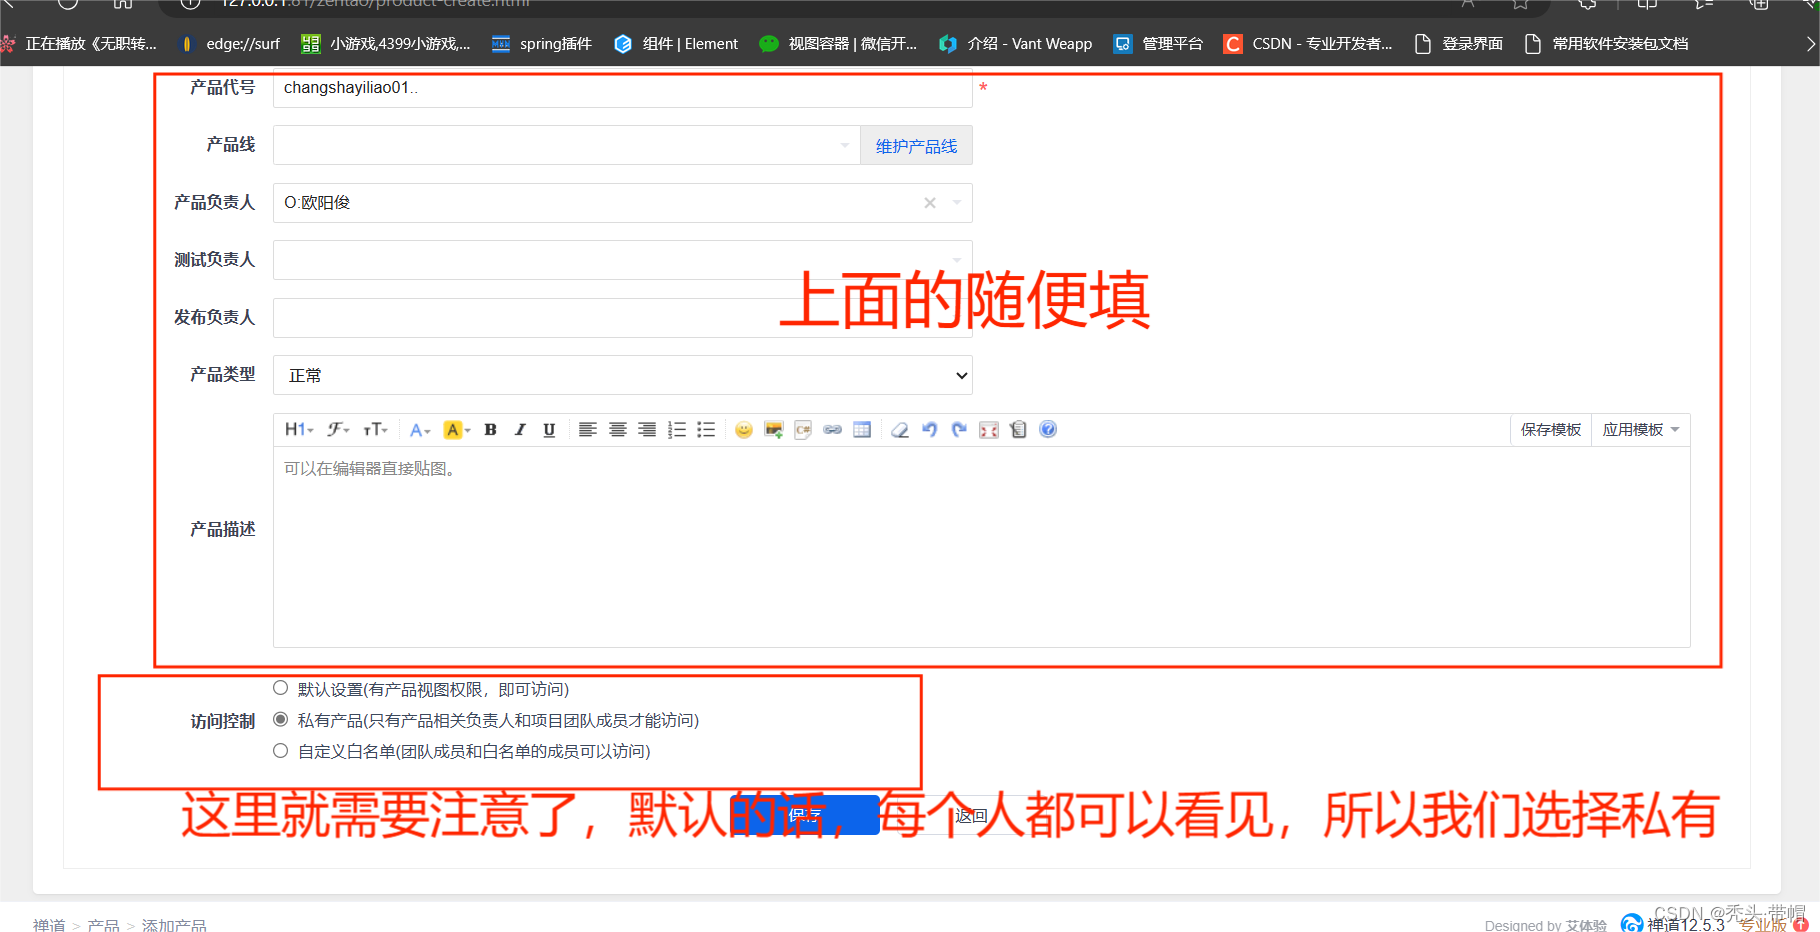
Task: Align text left in editor
Action: pos(588,430)
